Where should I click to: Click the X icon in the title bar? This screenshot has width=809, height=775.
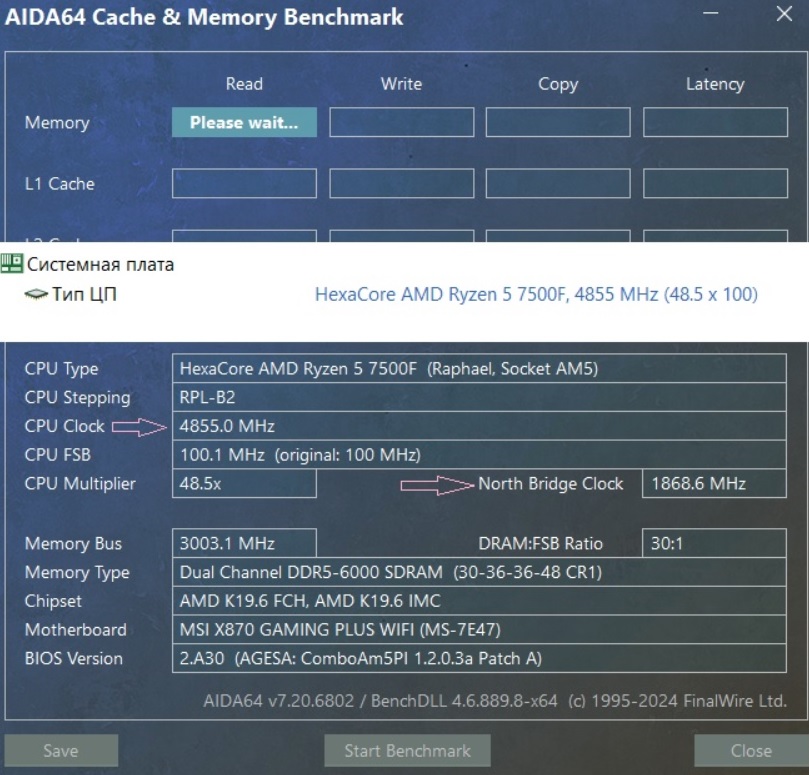tap(784, 14)
